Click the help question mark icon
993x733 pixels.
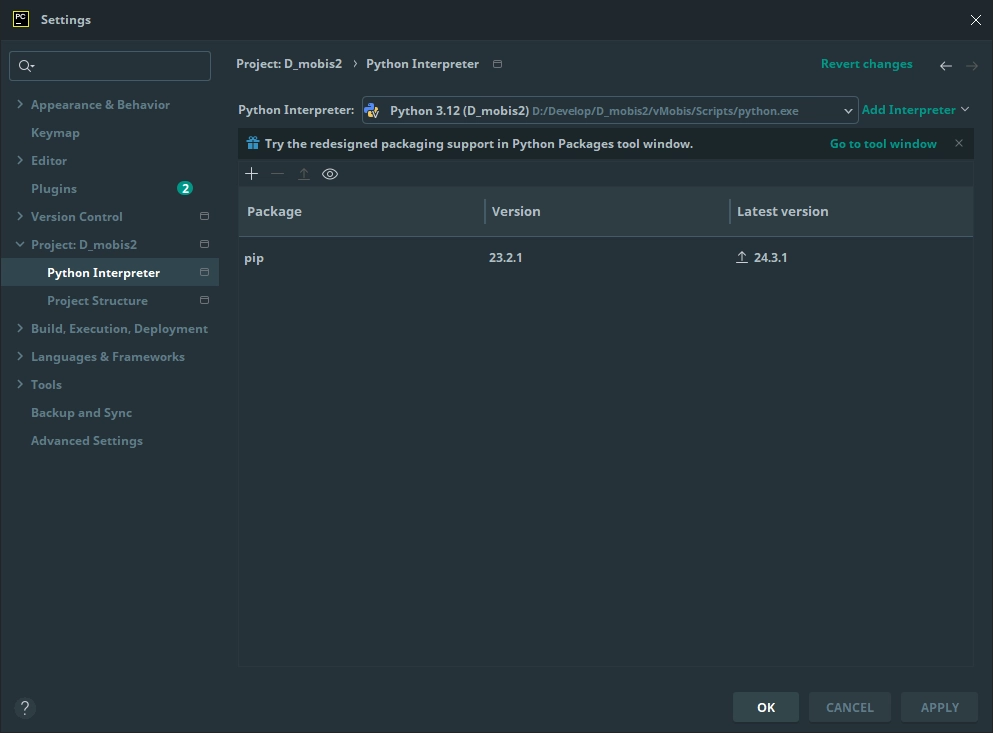click(25, 708)
